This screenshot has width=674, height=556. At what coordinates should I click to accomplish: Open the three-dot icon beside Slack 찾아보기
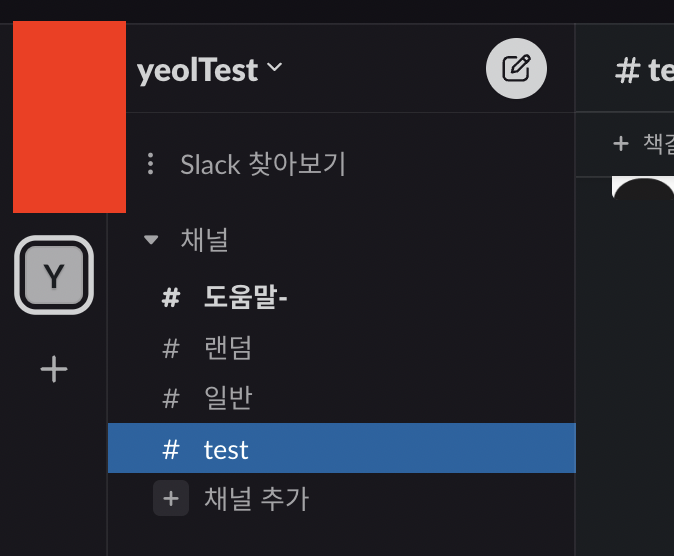coord(150,164)
